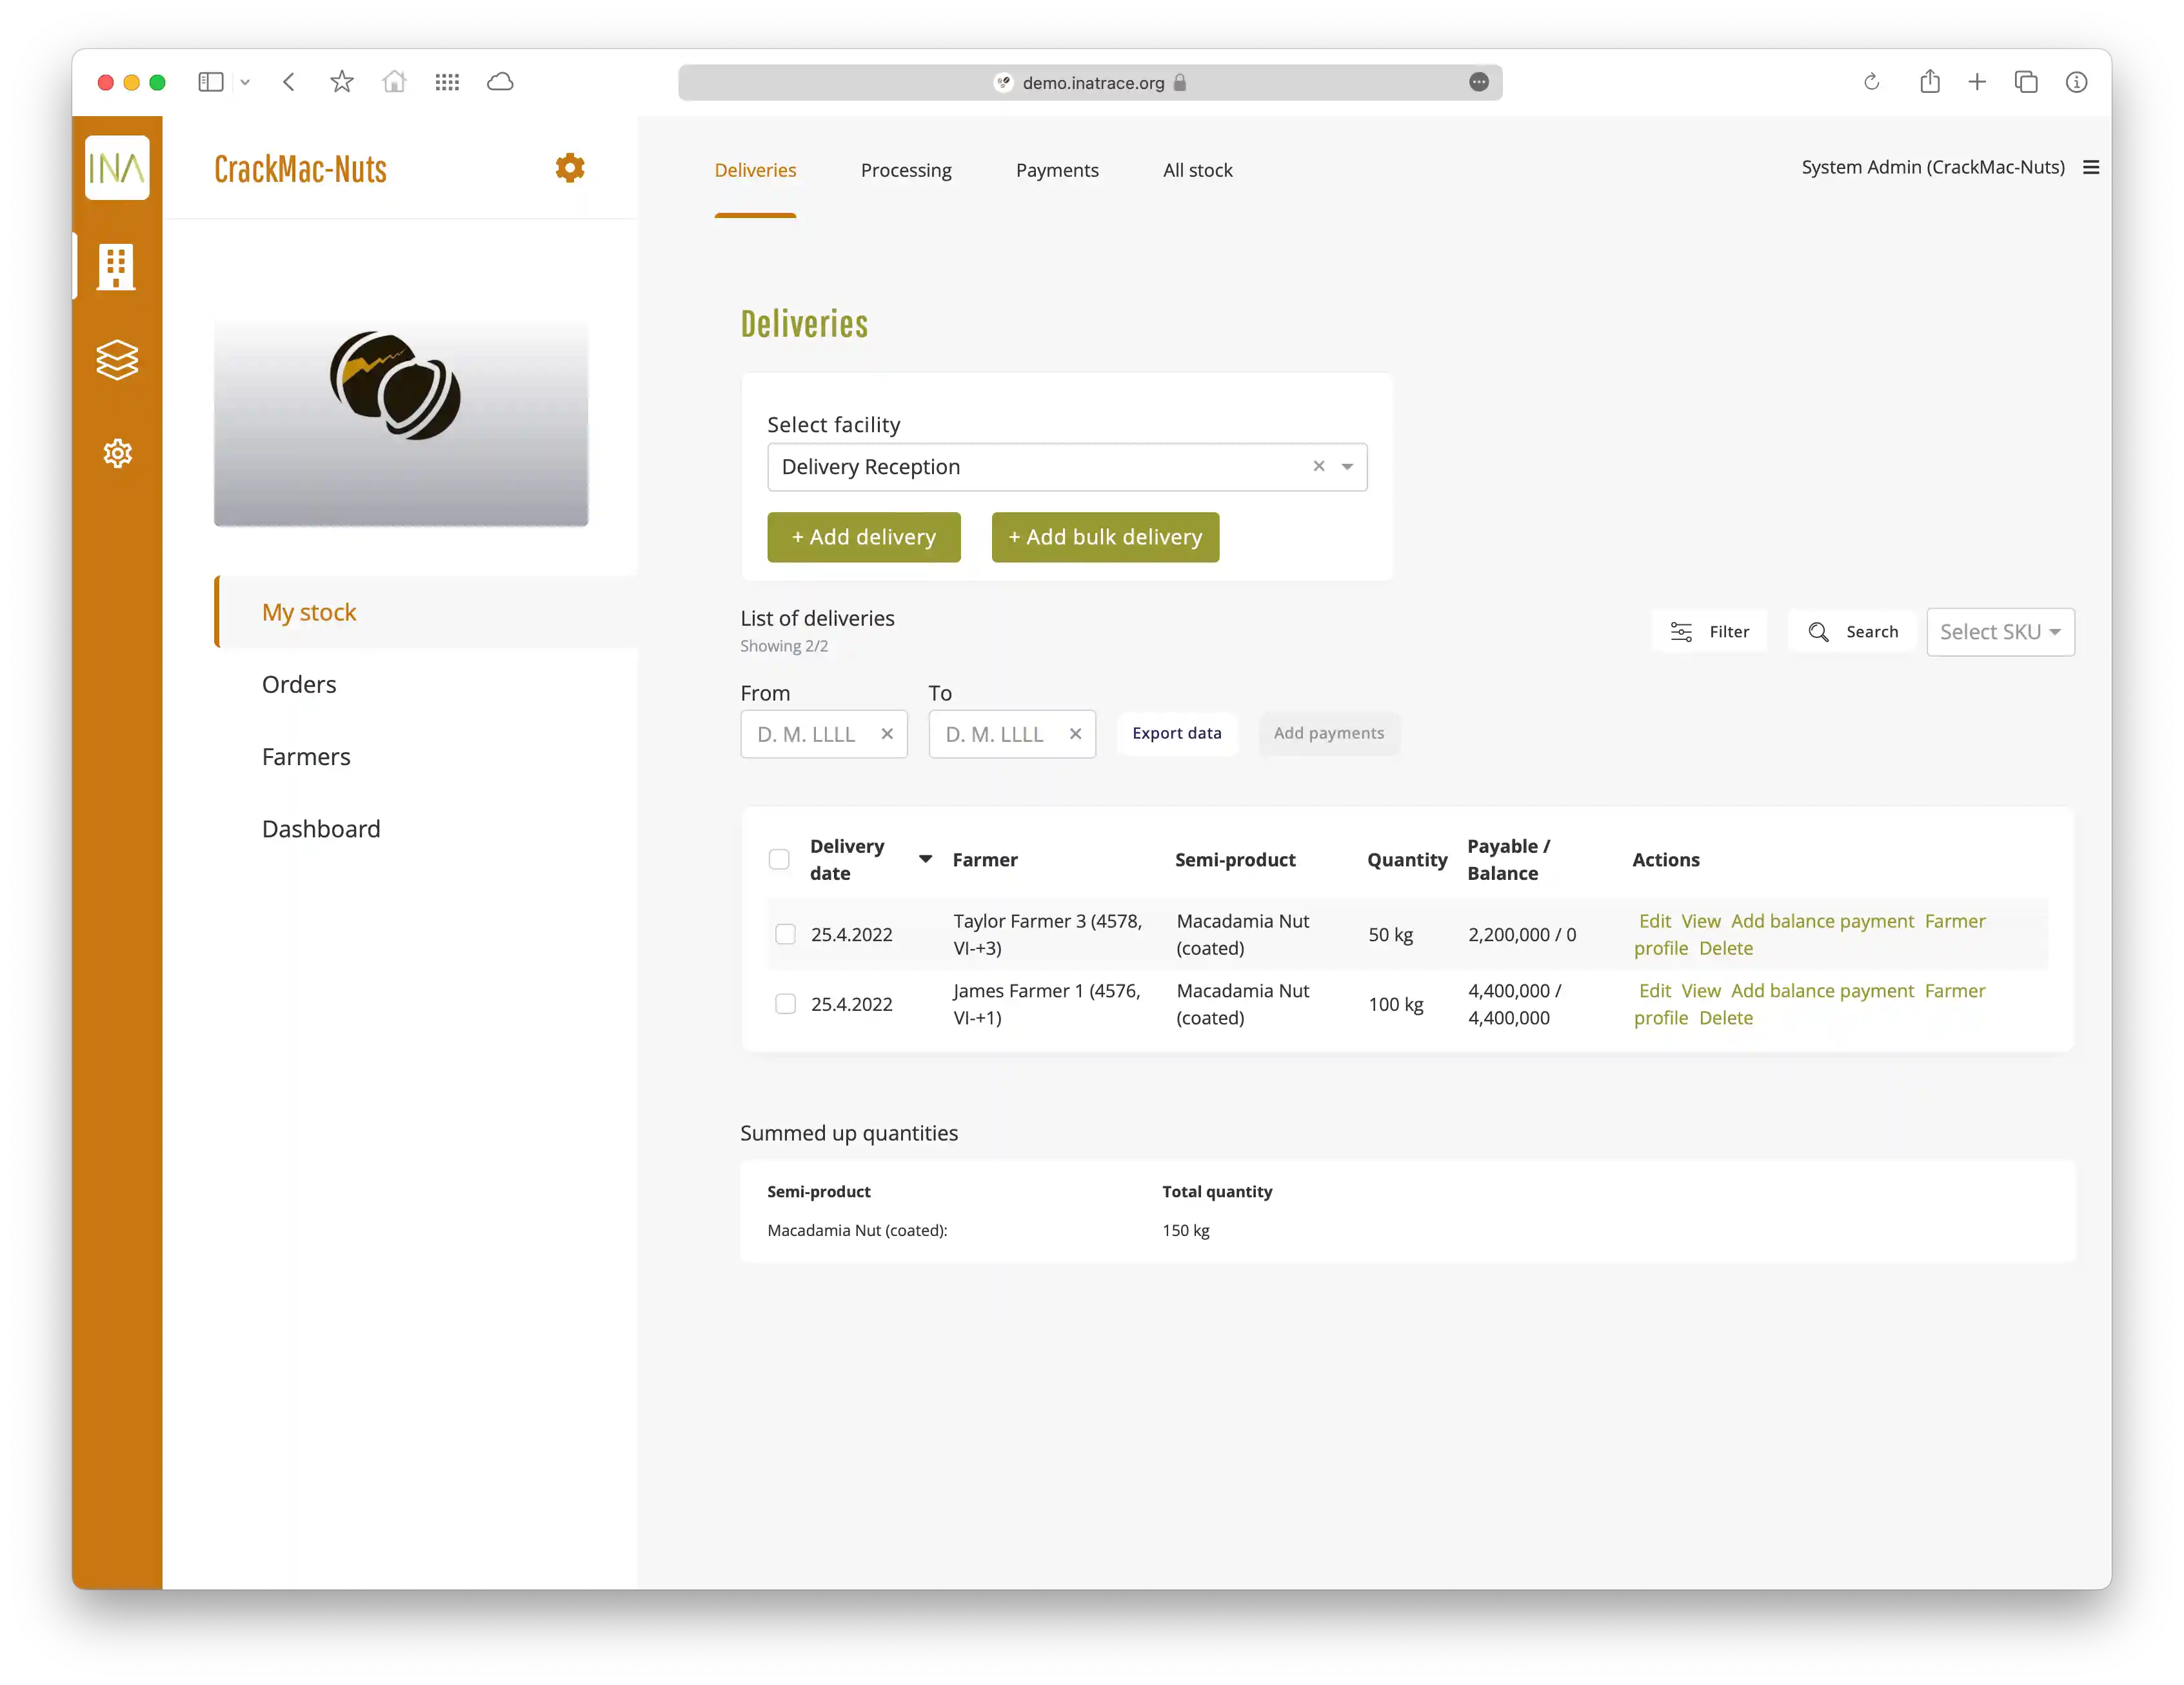The width and height of the screenshot is (2184, 1685).
Task: Click the site icon before demo.inatrace.org
Action: [x=1003, y=82]
